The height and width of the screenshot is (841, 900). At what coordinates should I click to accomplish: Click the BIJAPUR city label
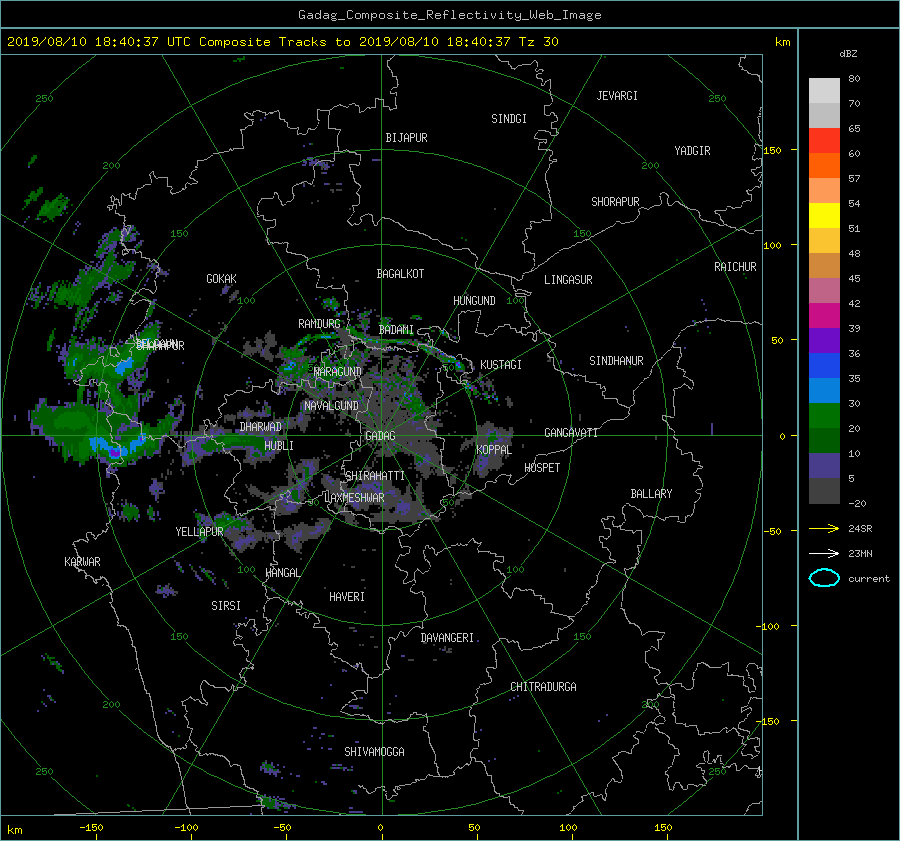[406, 138]
